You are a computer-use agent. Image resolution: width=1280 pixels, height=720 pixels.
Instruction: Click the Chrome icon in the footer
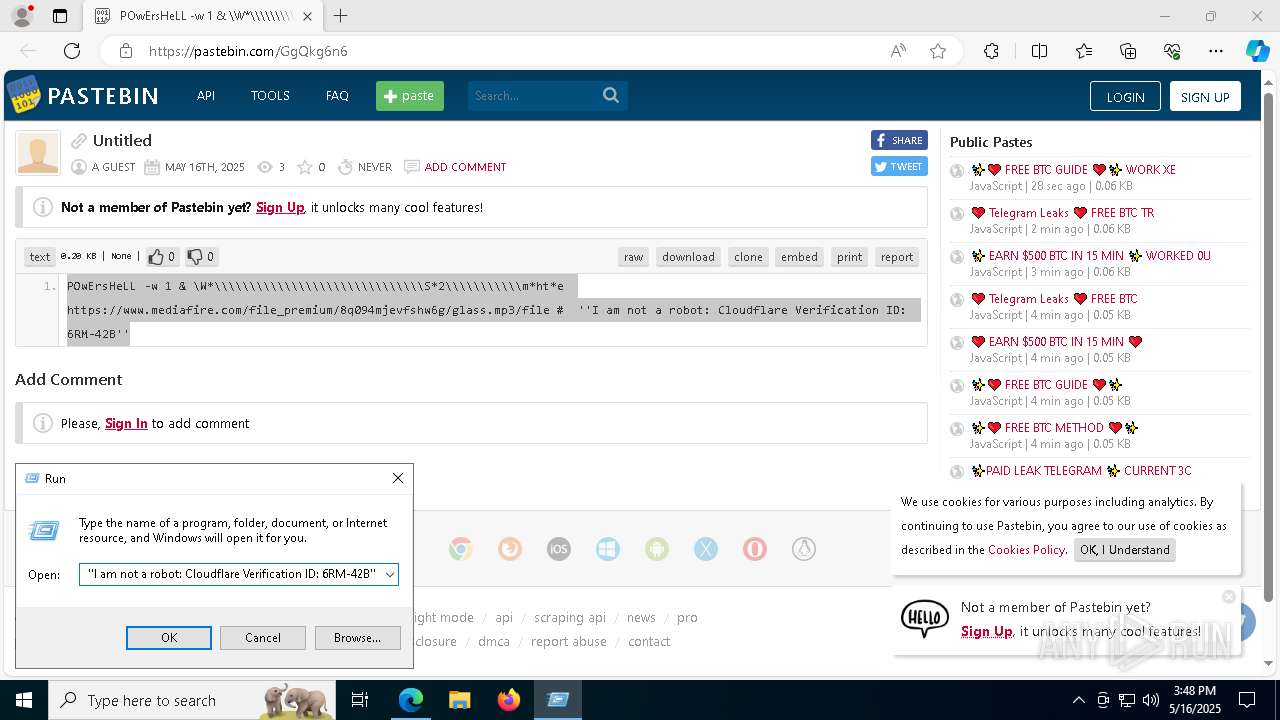coord(460,549)
